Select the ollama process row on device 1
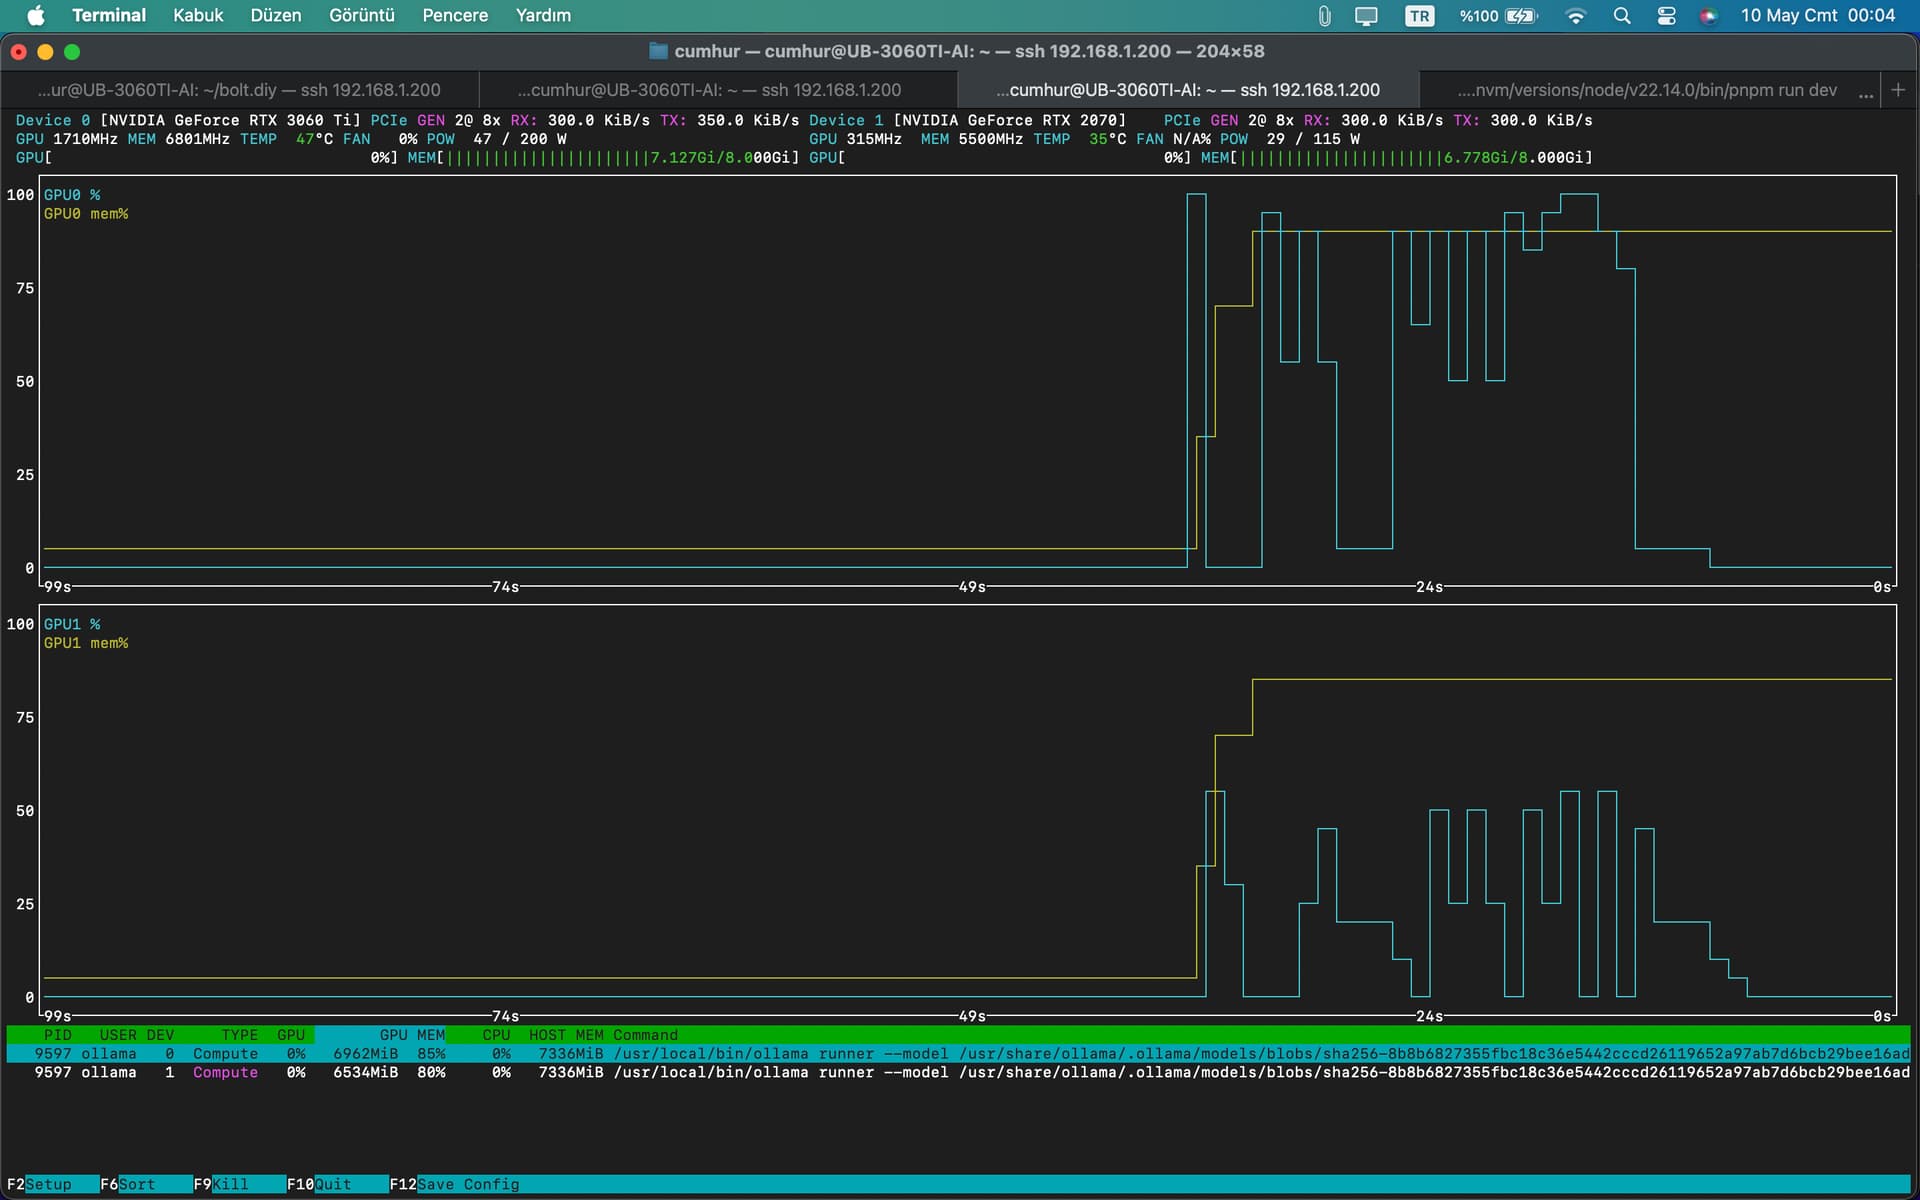Image resolution: width=1920 pixels, height=1200 pixels. pos(958,1072)
